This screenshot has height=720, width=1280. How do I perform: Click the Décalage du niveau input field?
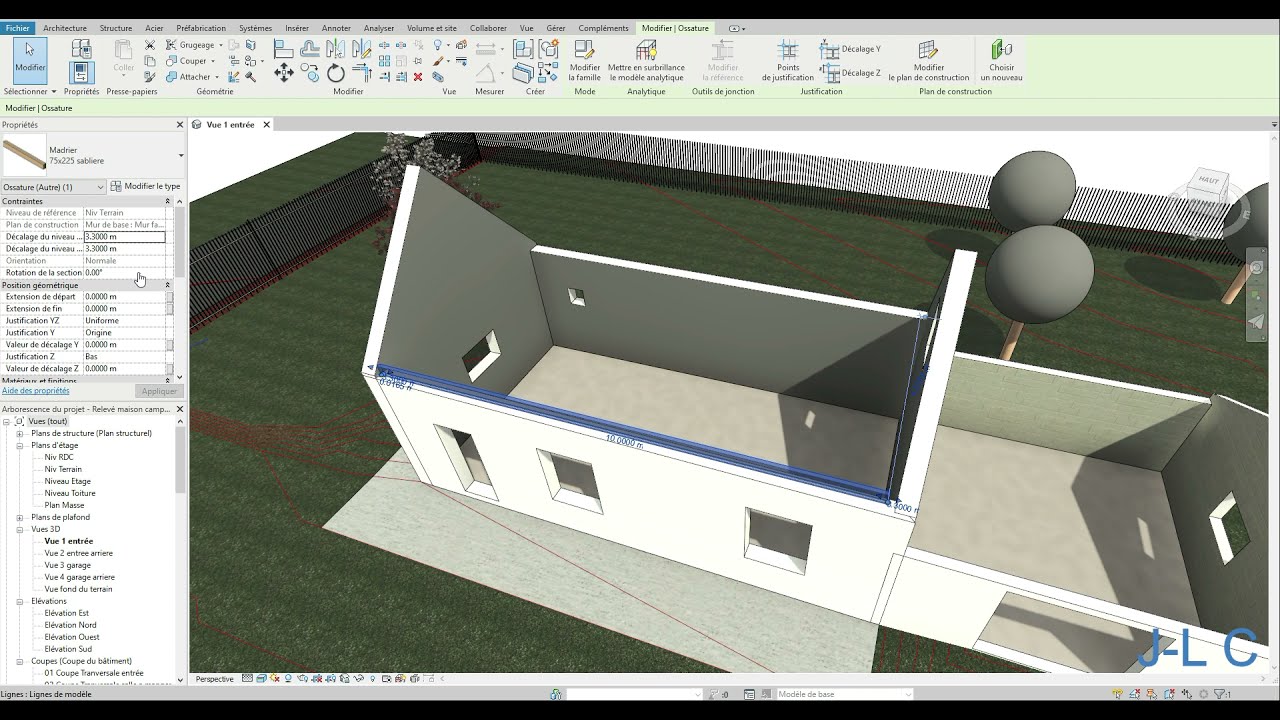pyautogui.click(x=124, y=237)
